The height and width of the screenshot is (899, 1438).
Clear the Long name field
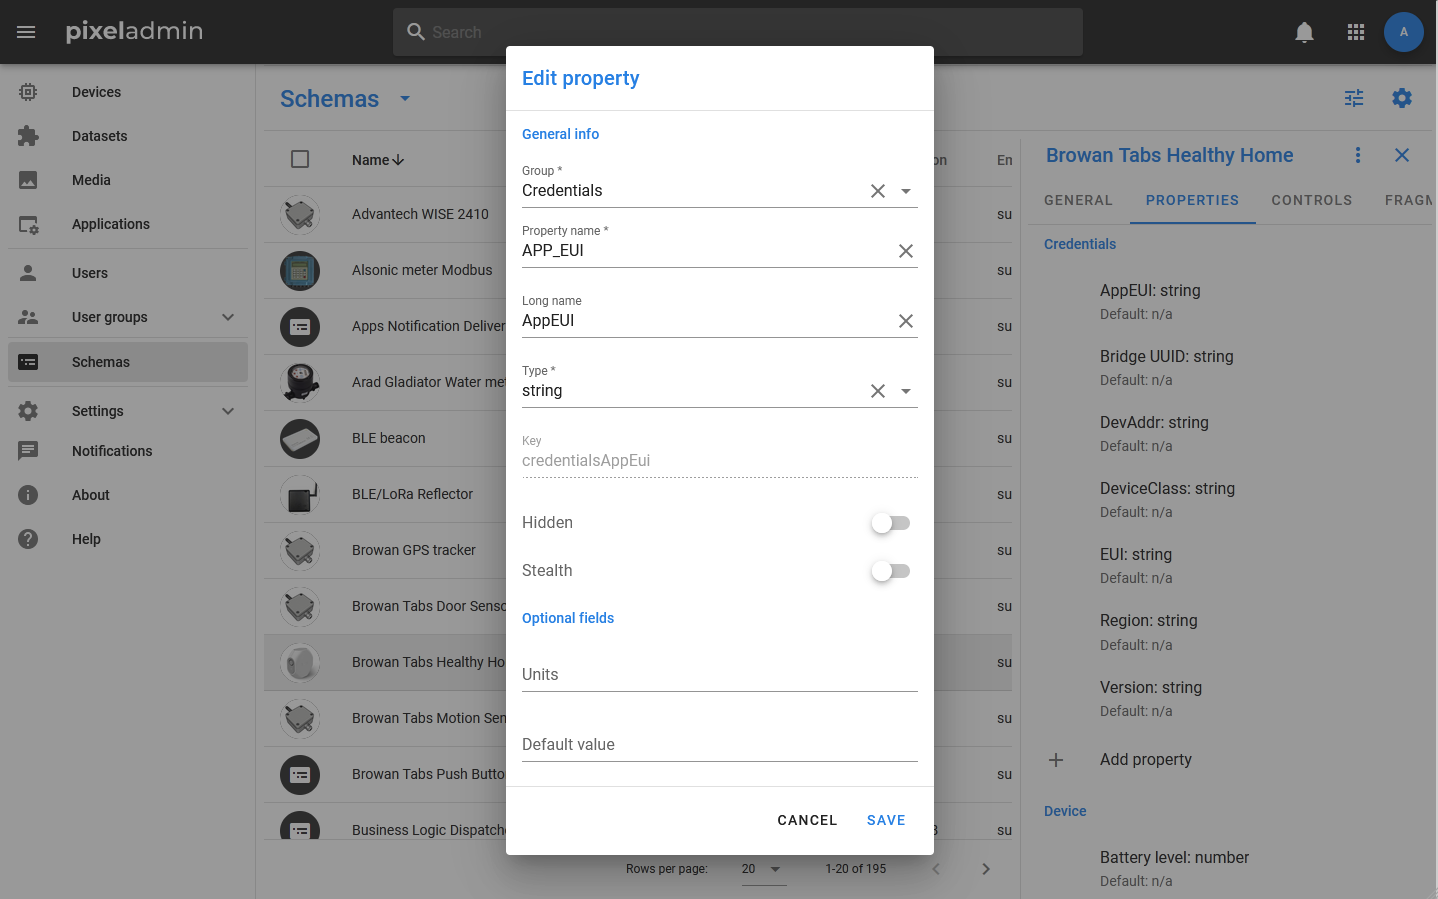click(905, 321)
